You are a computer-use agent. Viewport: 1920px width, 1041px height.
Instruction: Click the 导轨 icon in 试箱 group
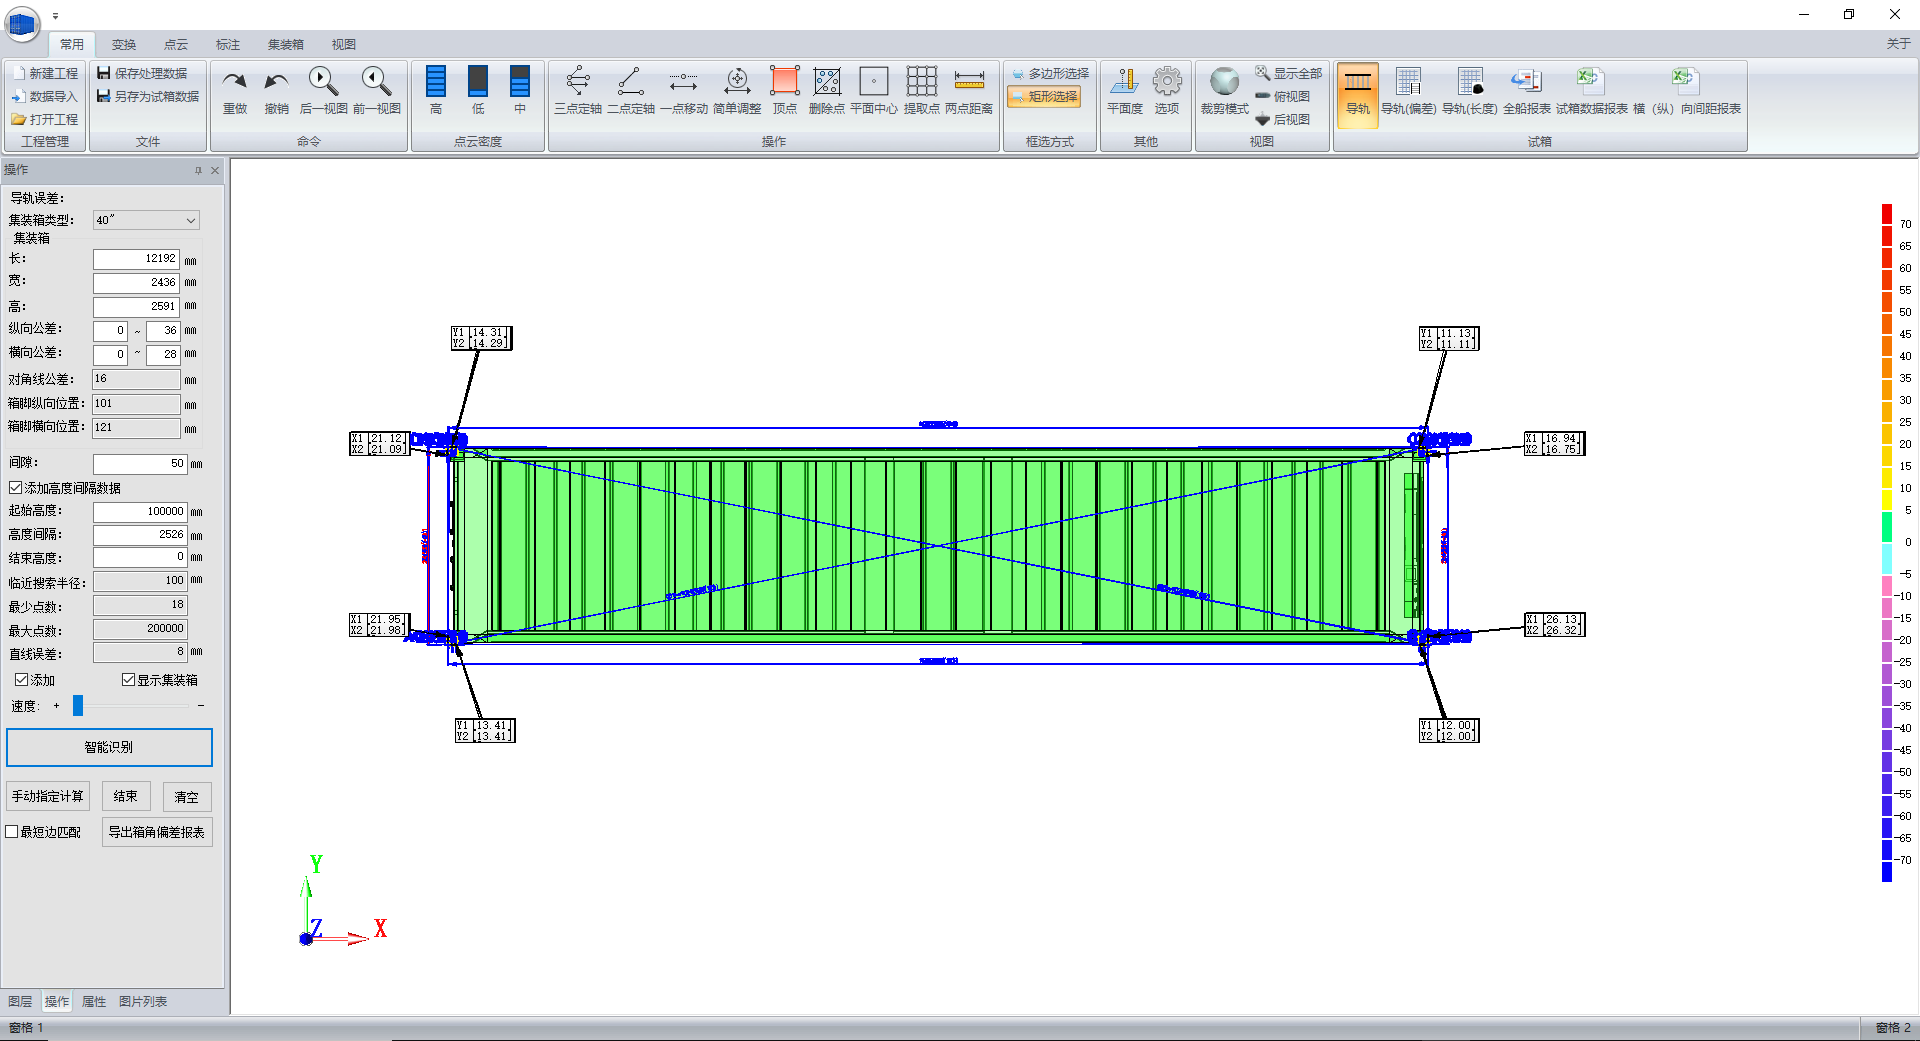pyautogui.click(x=1358, y=94)
